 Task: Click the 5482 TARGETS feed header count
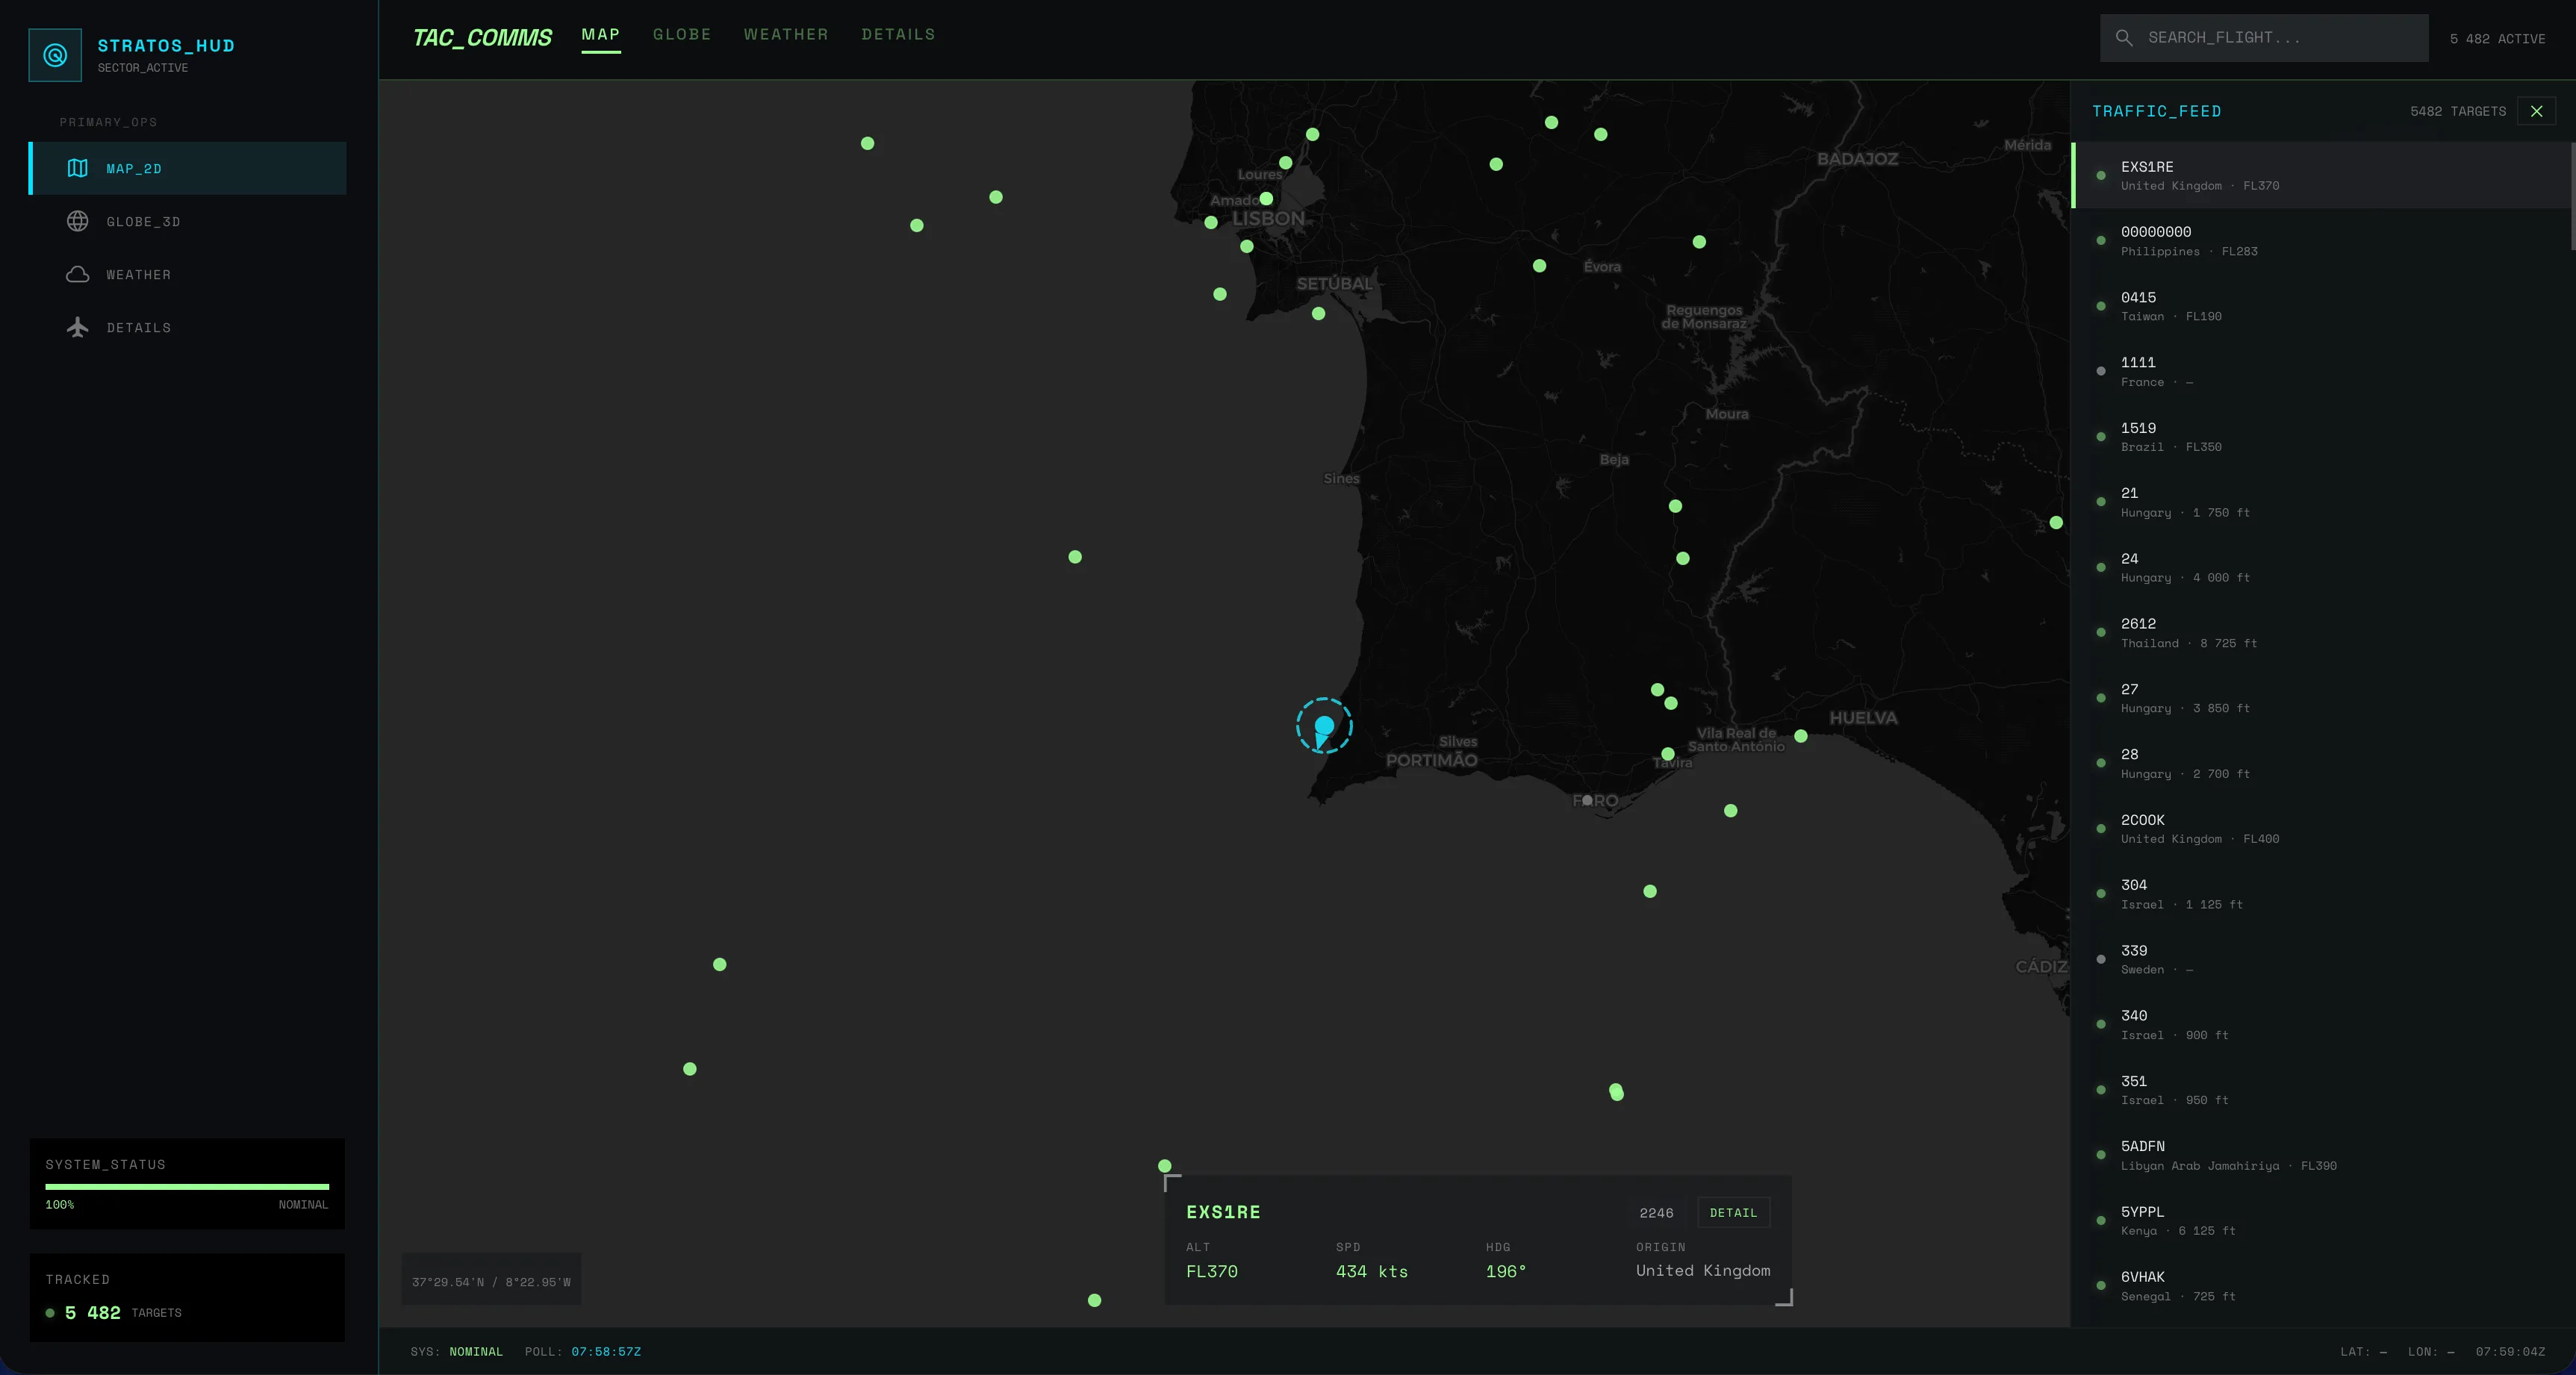[2458, 111]
